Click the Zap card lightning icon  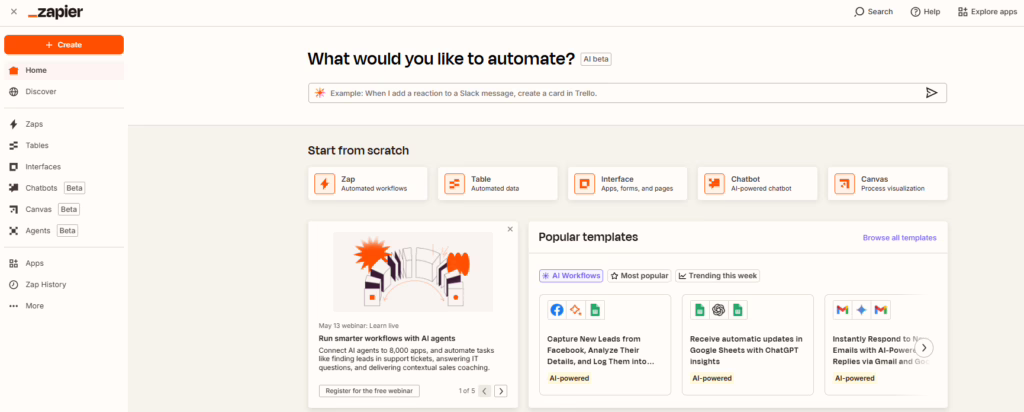coord(325,183)
